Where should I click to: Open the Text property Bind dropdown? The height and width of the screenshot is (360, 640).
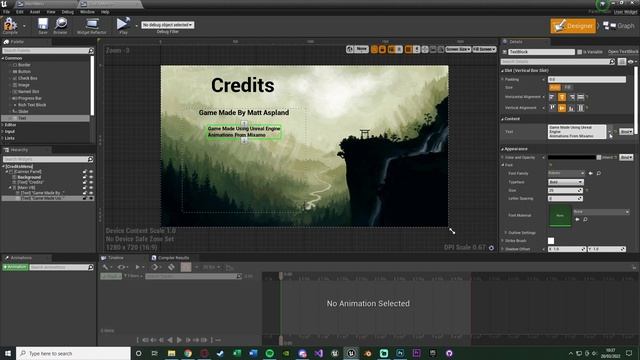[627, 132]
